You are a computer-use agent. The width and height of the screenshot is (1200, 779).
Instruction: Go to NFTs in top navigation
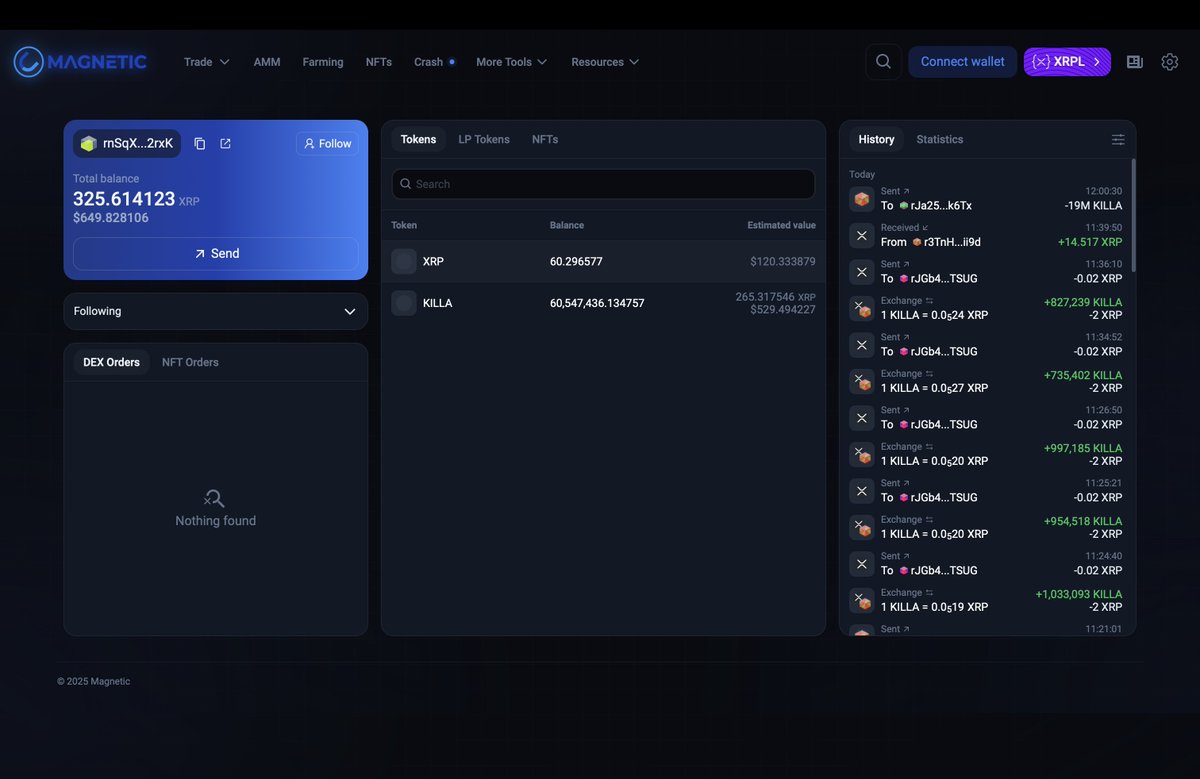tap(379, 62)
